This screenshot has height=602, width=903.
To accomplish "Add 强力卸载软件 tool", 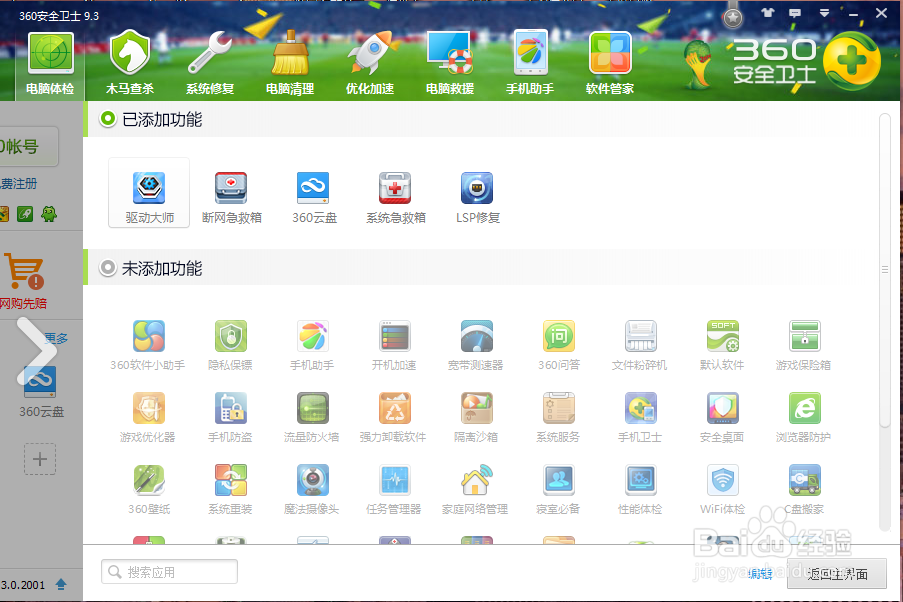I will click(394, 417).
